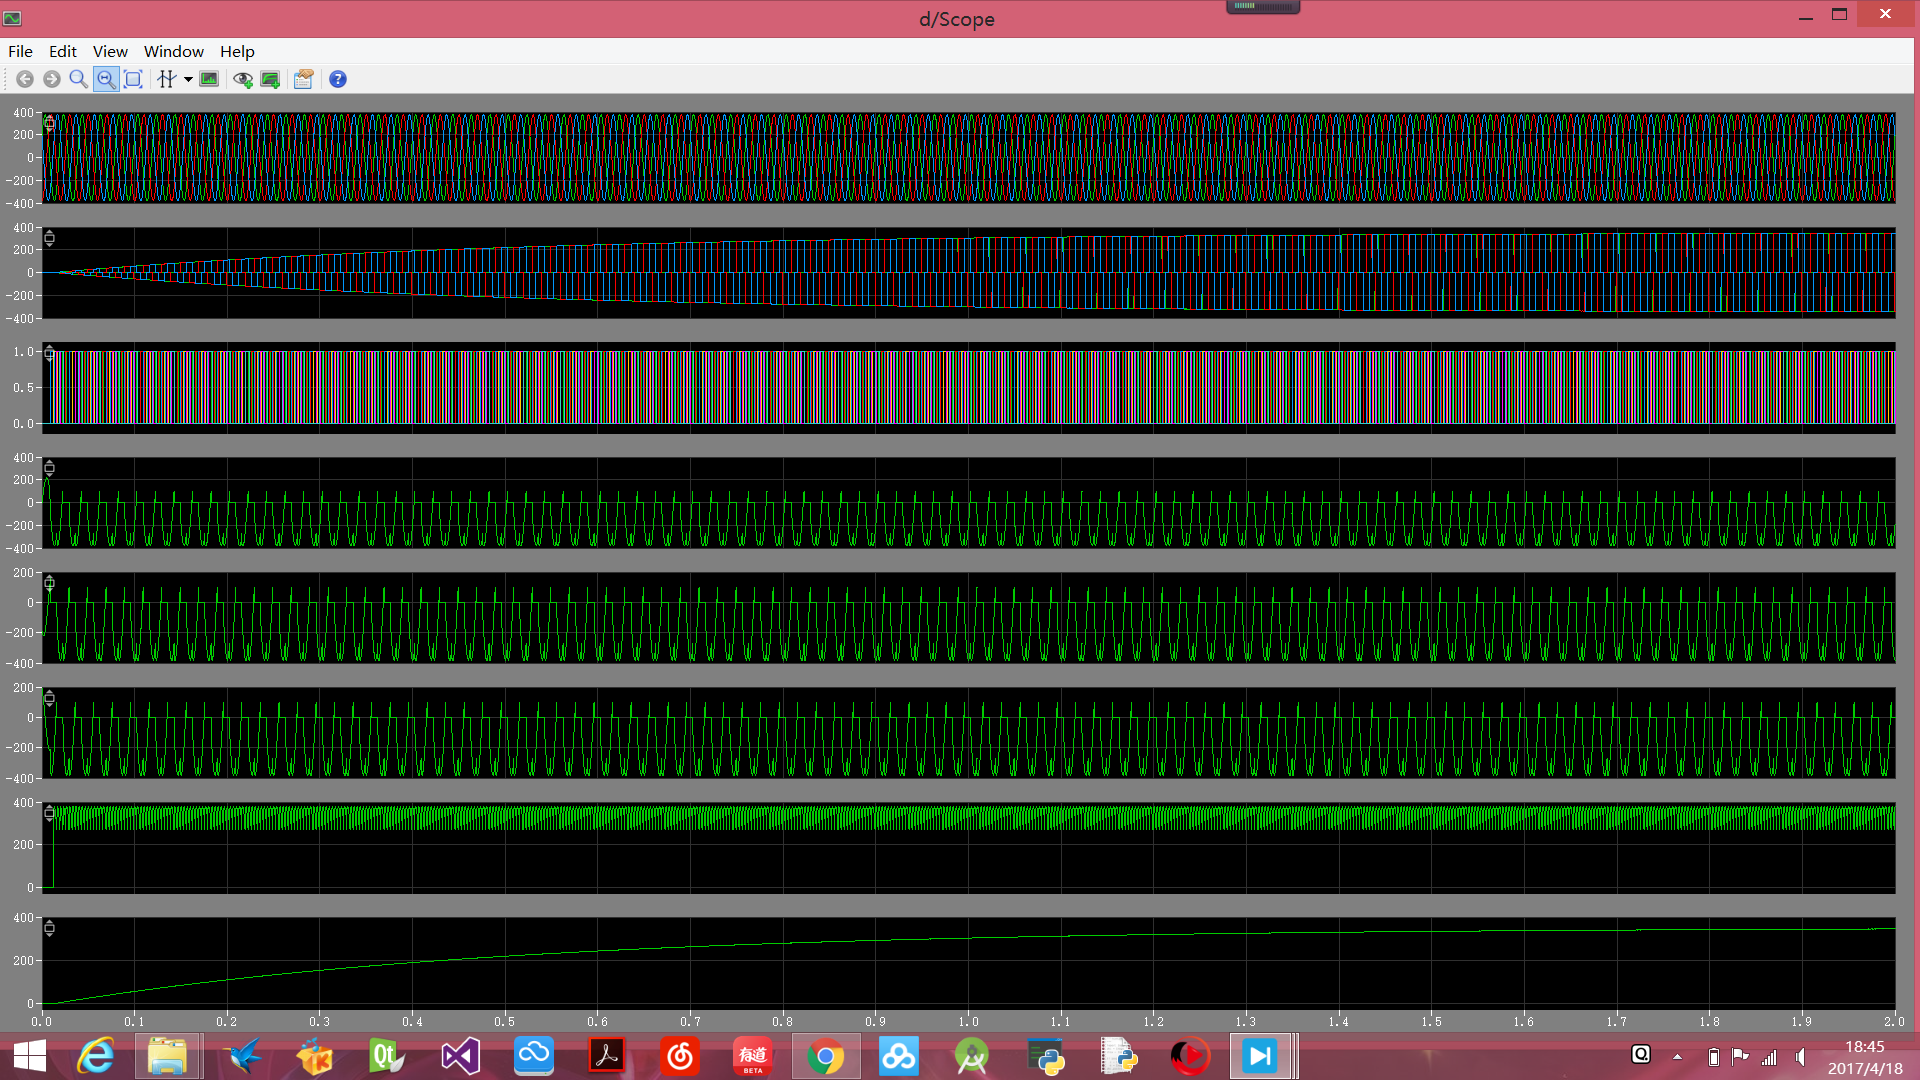
Task: Show hidden system tray icons
Action: point(1677,1057)
